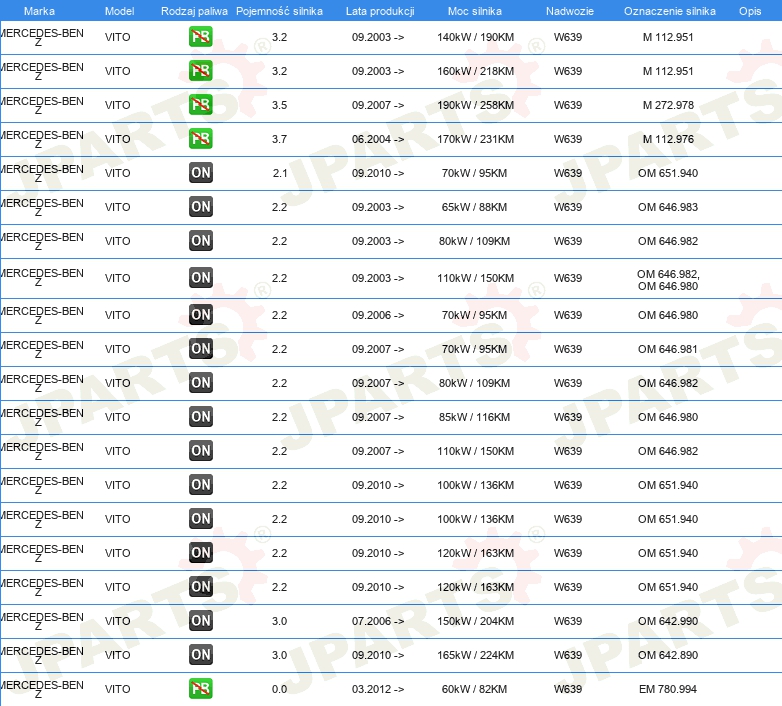Click the ON diesel icon for engine OM 646.981

(x=200, y=349)
